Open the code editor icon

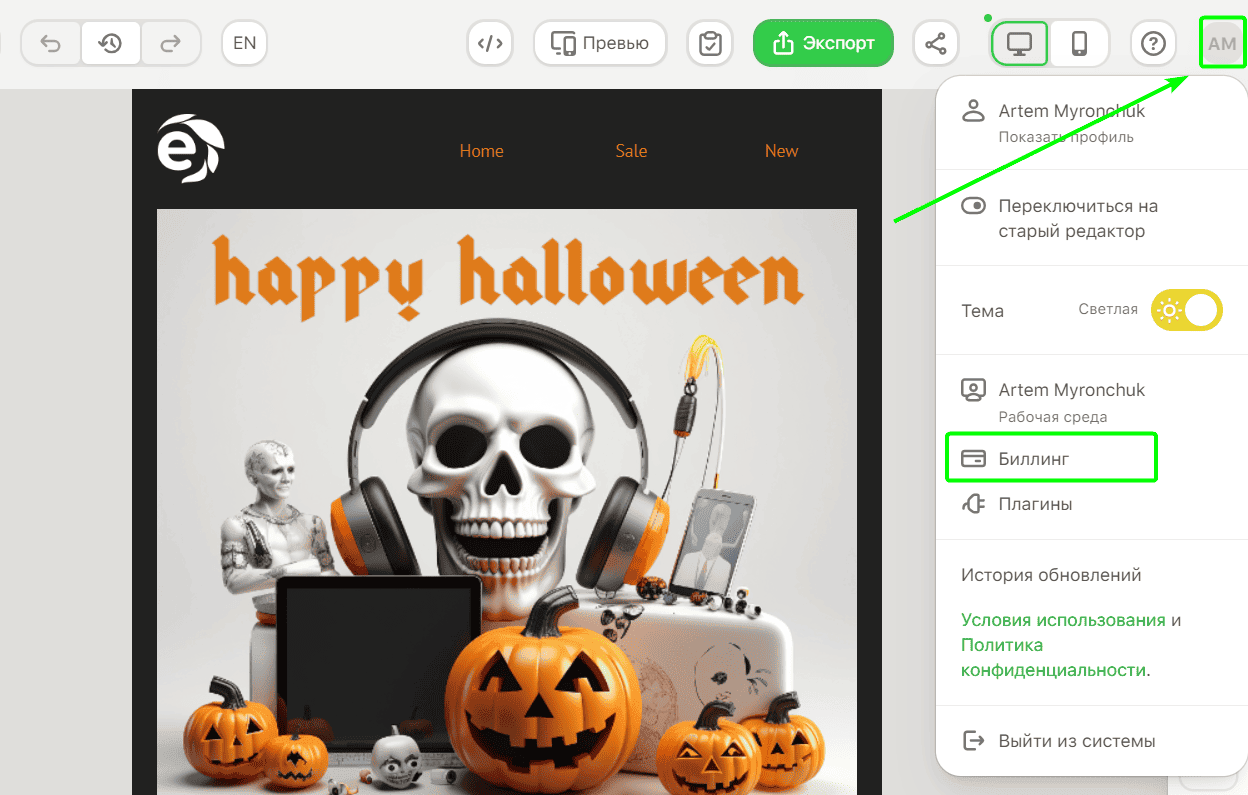coord(490,43)
